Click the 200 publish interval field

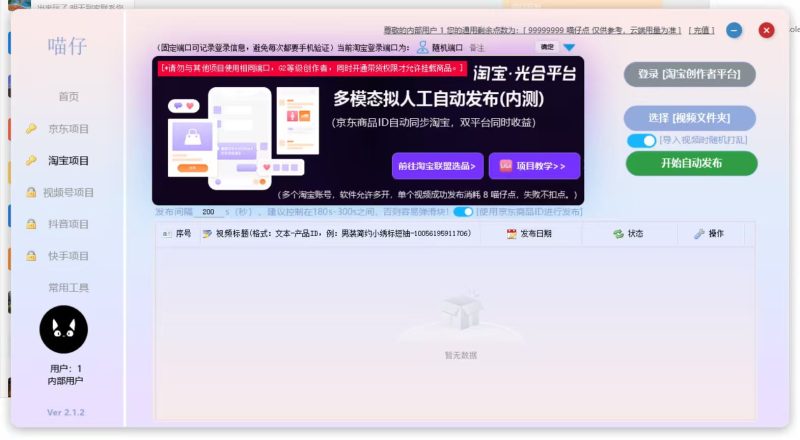click(208, 212)
